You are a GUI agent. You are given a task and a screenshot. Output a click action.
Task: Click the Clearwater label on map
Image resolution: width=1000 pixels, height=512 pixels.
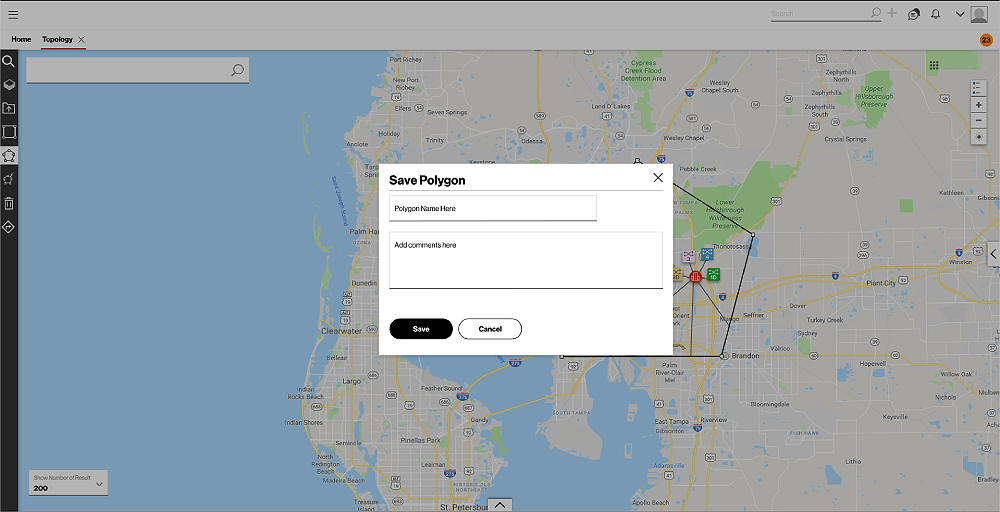pos(342,332)
